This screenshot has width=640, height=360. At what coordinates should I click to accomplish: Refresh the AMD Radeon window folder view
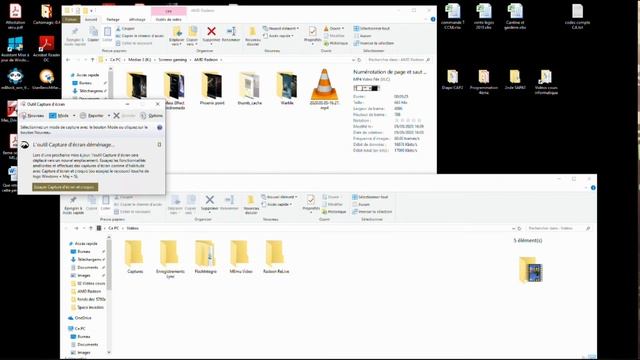[359, 60]
